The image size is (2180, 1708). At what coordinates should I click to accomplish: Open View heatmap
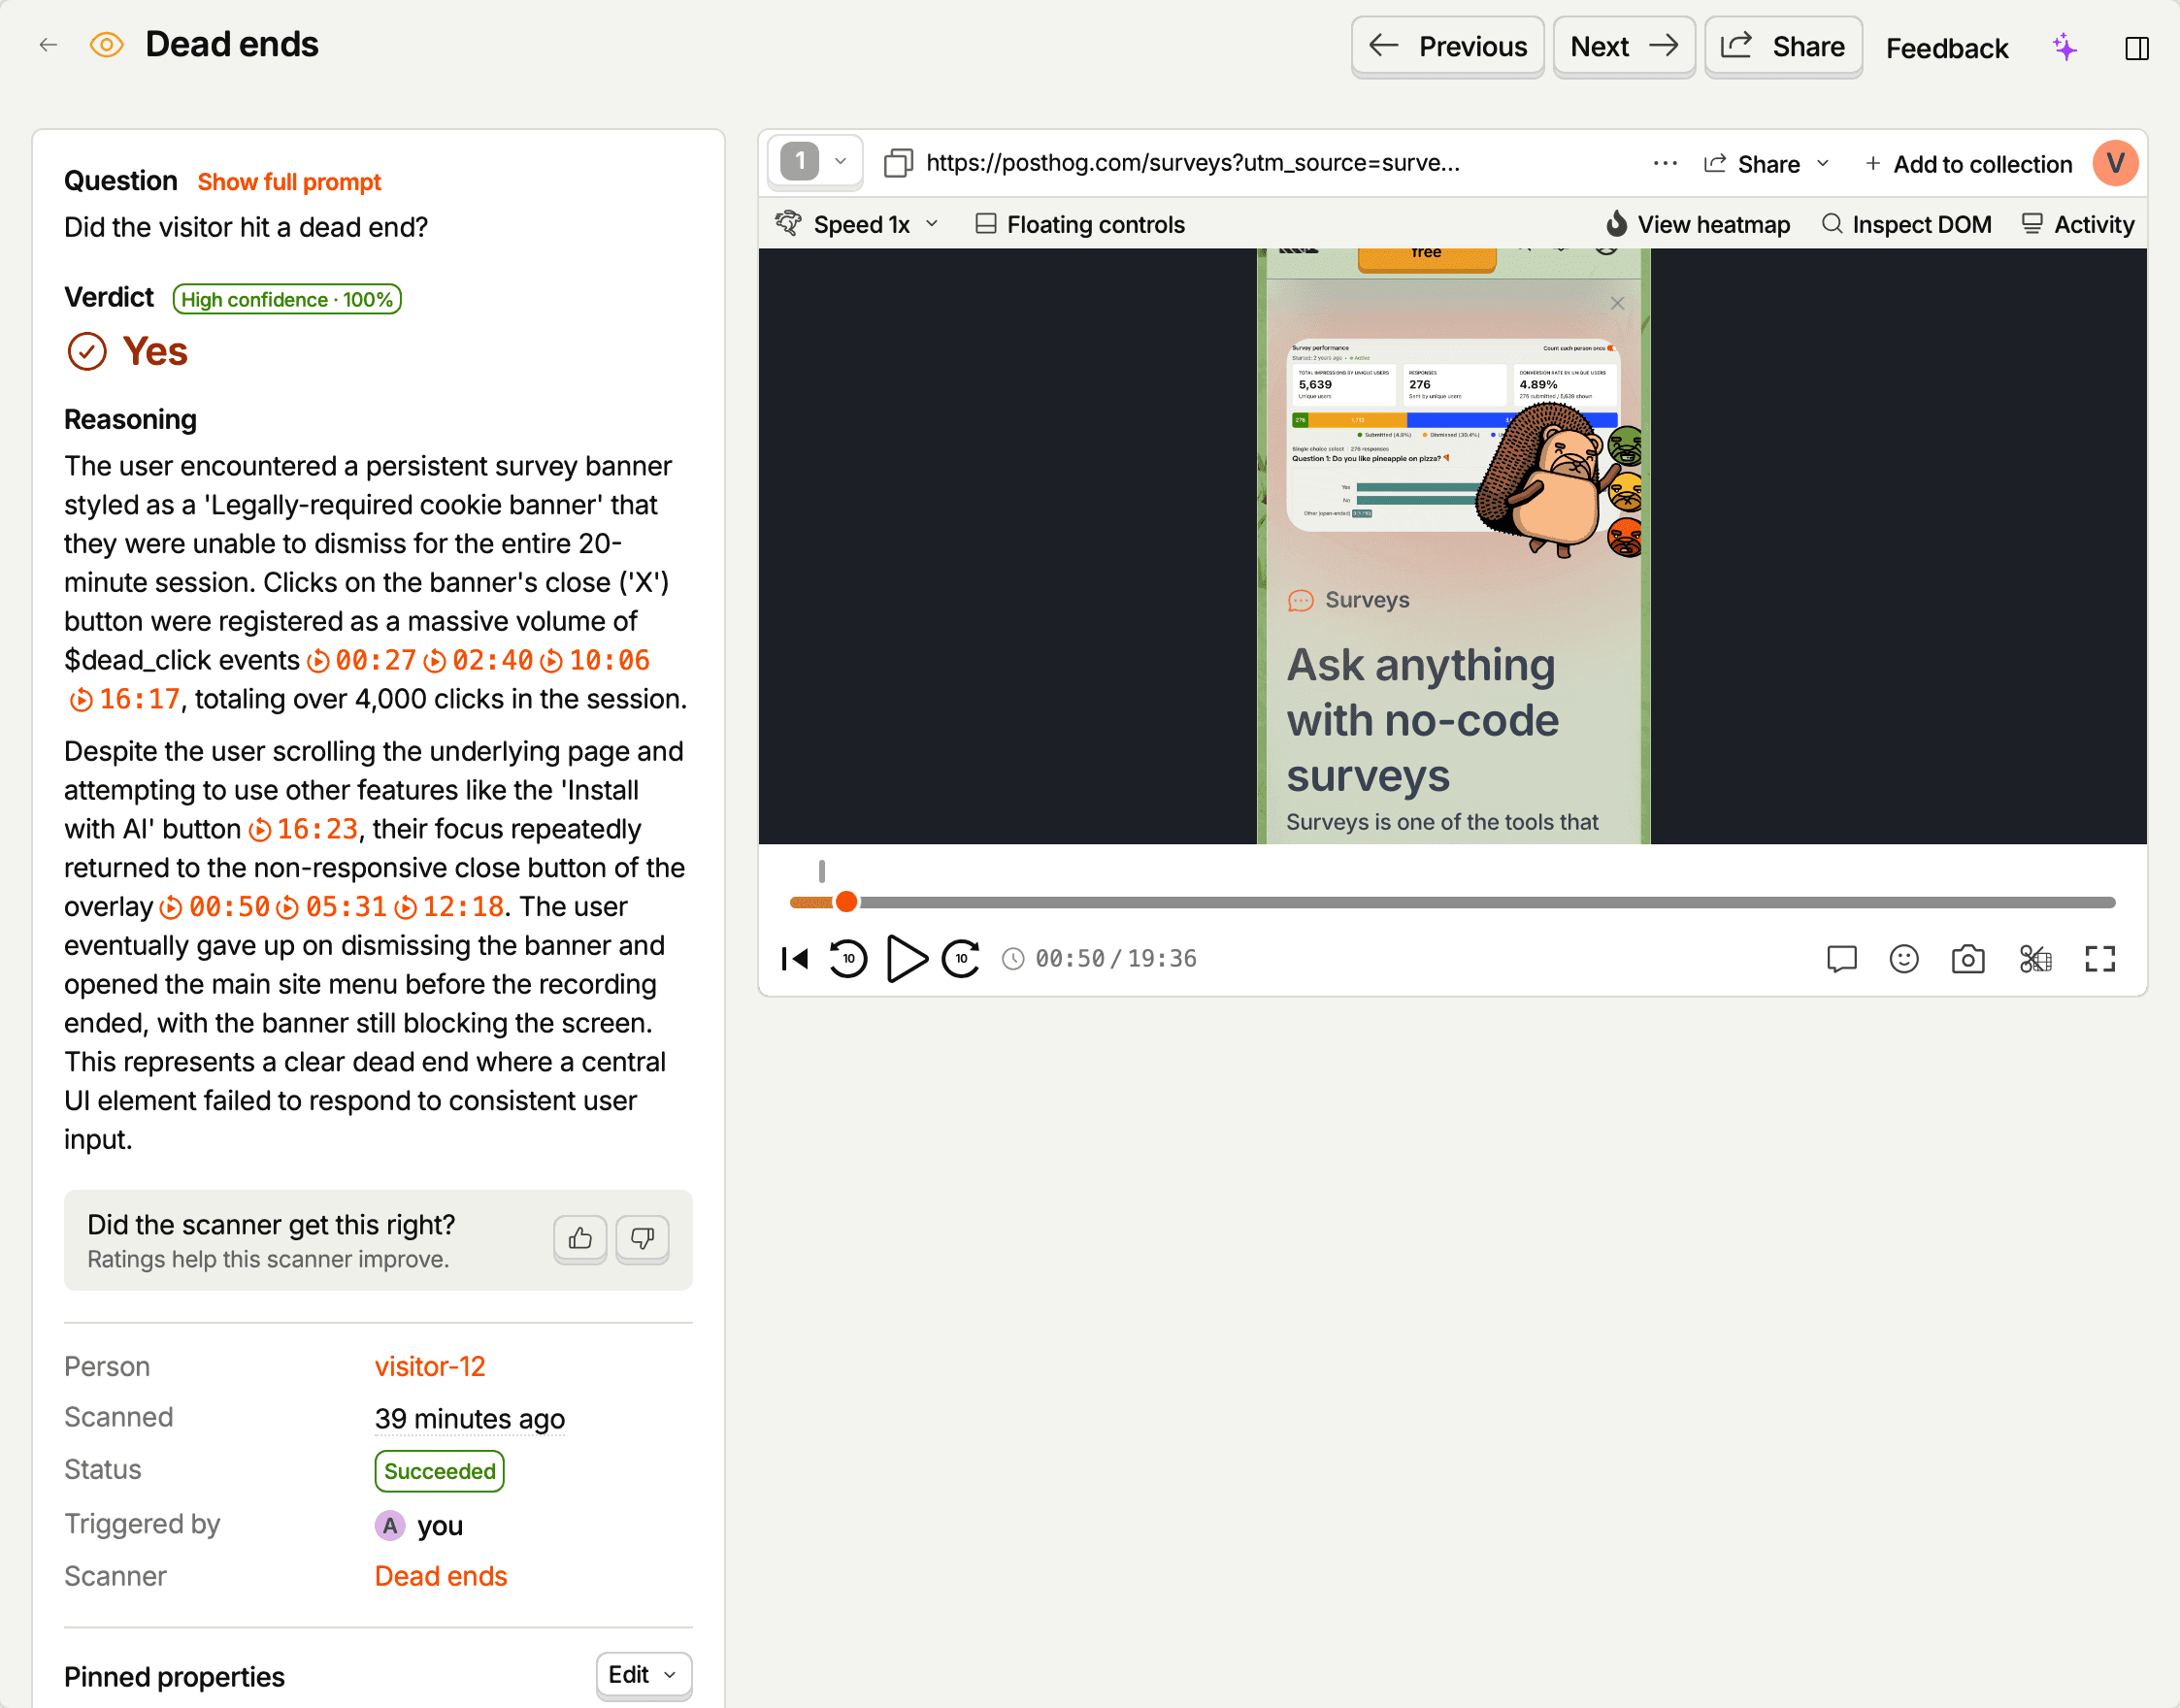coord(1697,224)
